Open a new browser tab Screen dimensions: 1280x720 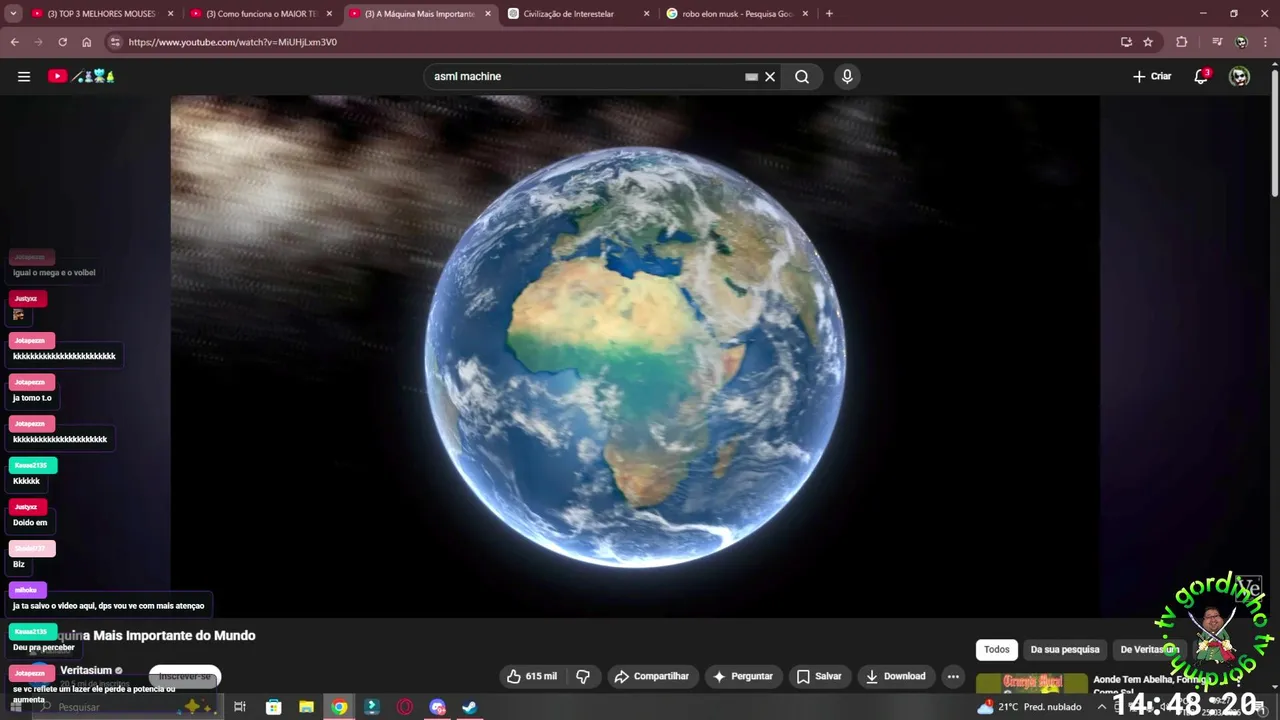[x=829, y=14]
